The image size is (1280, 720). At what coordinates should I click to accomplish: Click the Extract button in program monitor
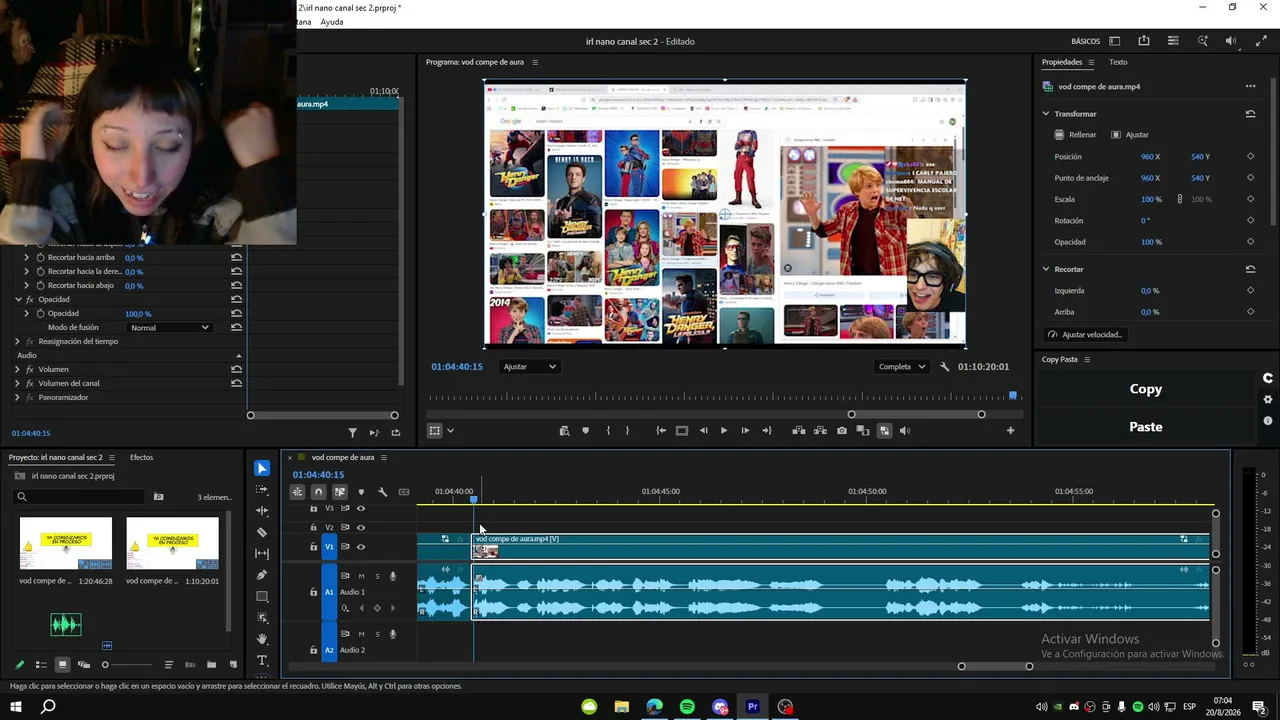pyautogui.click(x=820, y=431)
